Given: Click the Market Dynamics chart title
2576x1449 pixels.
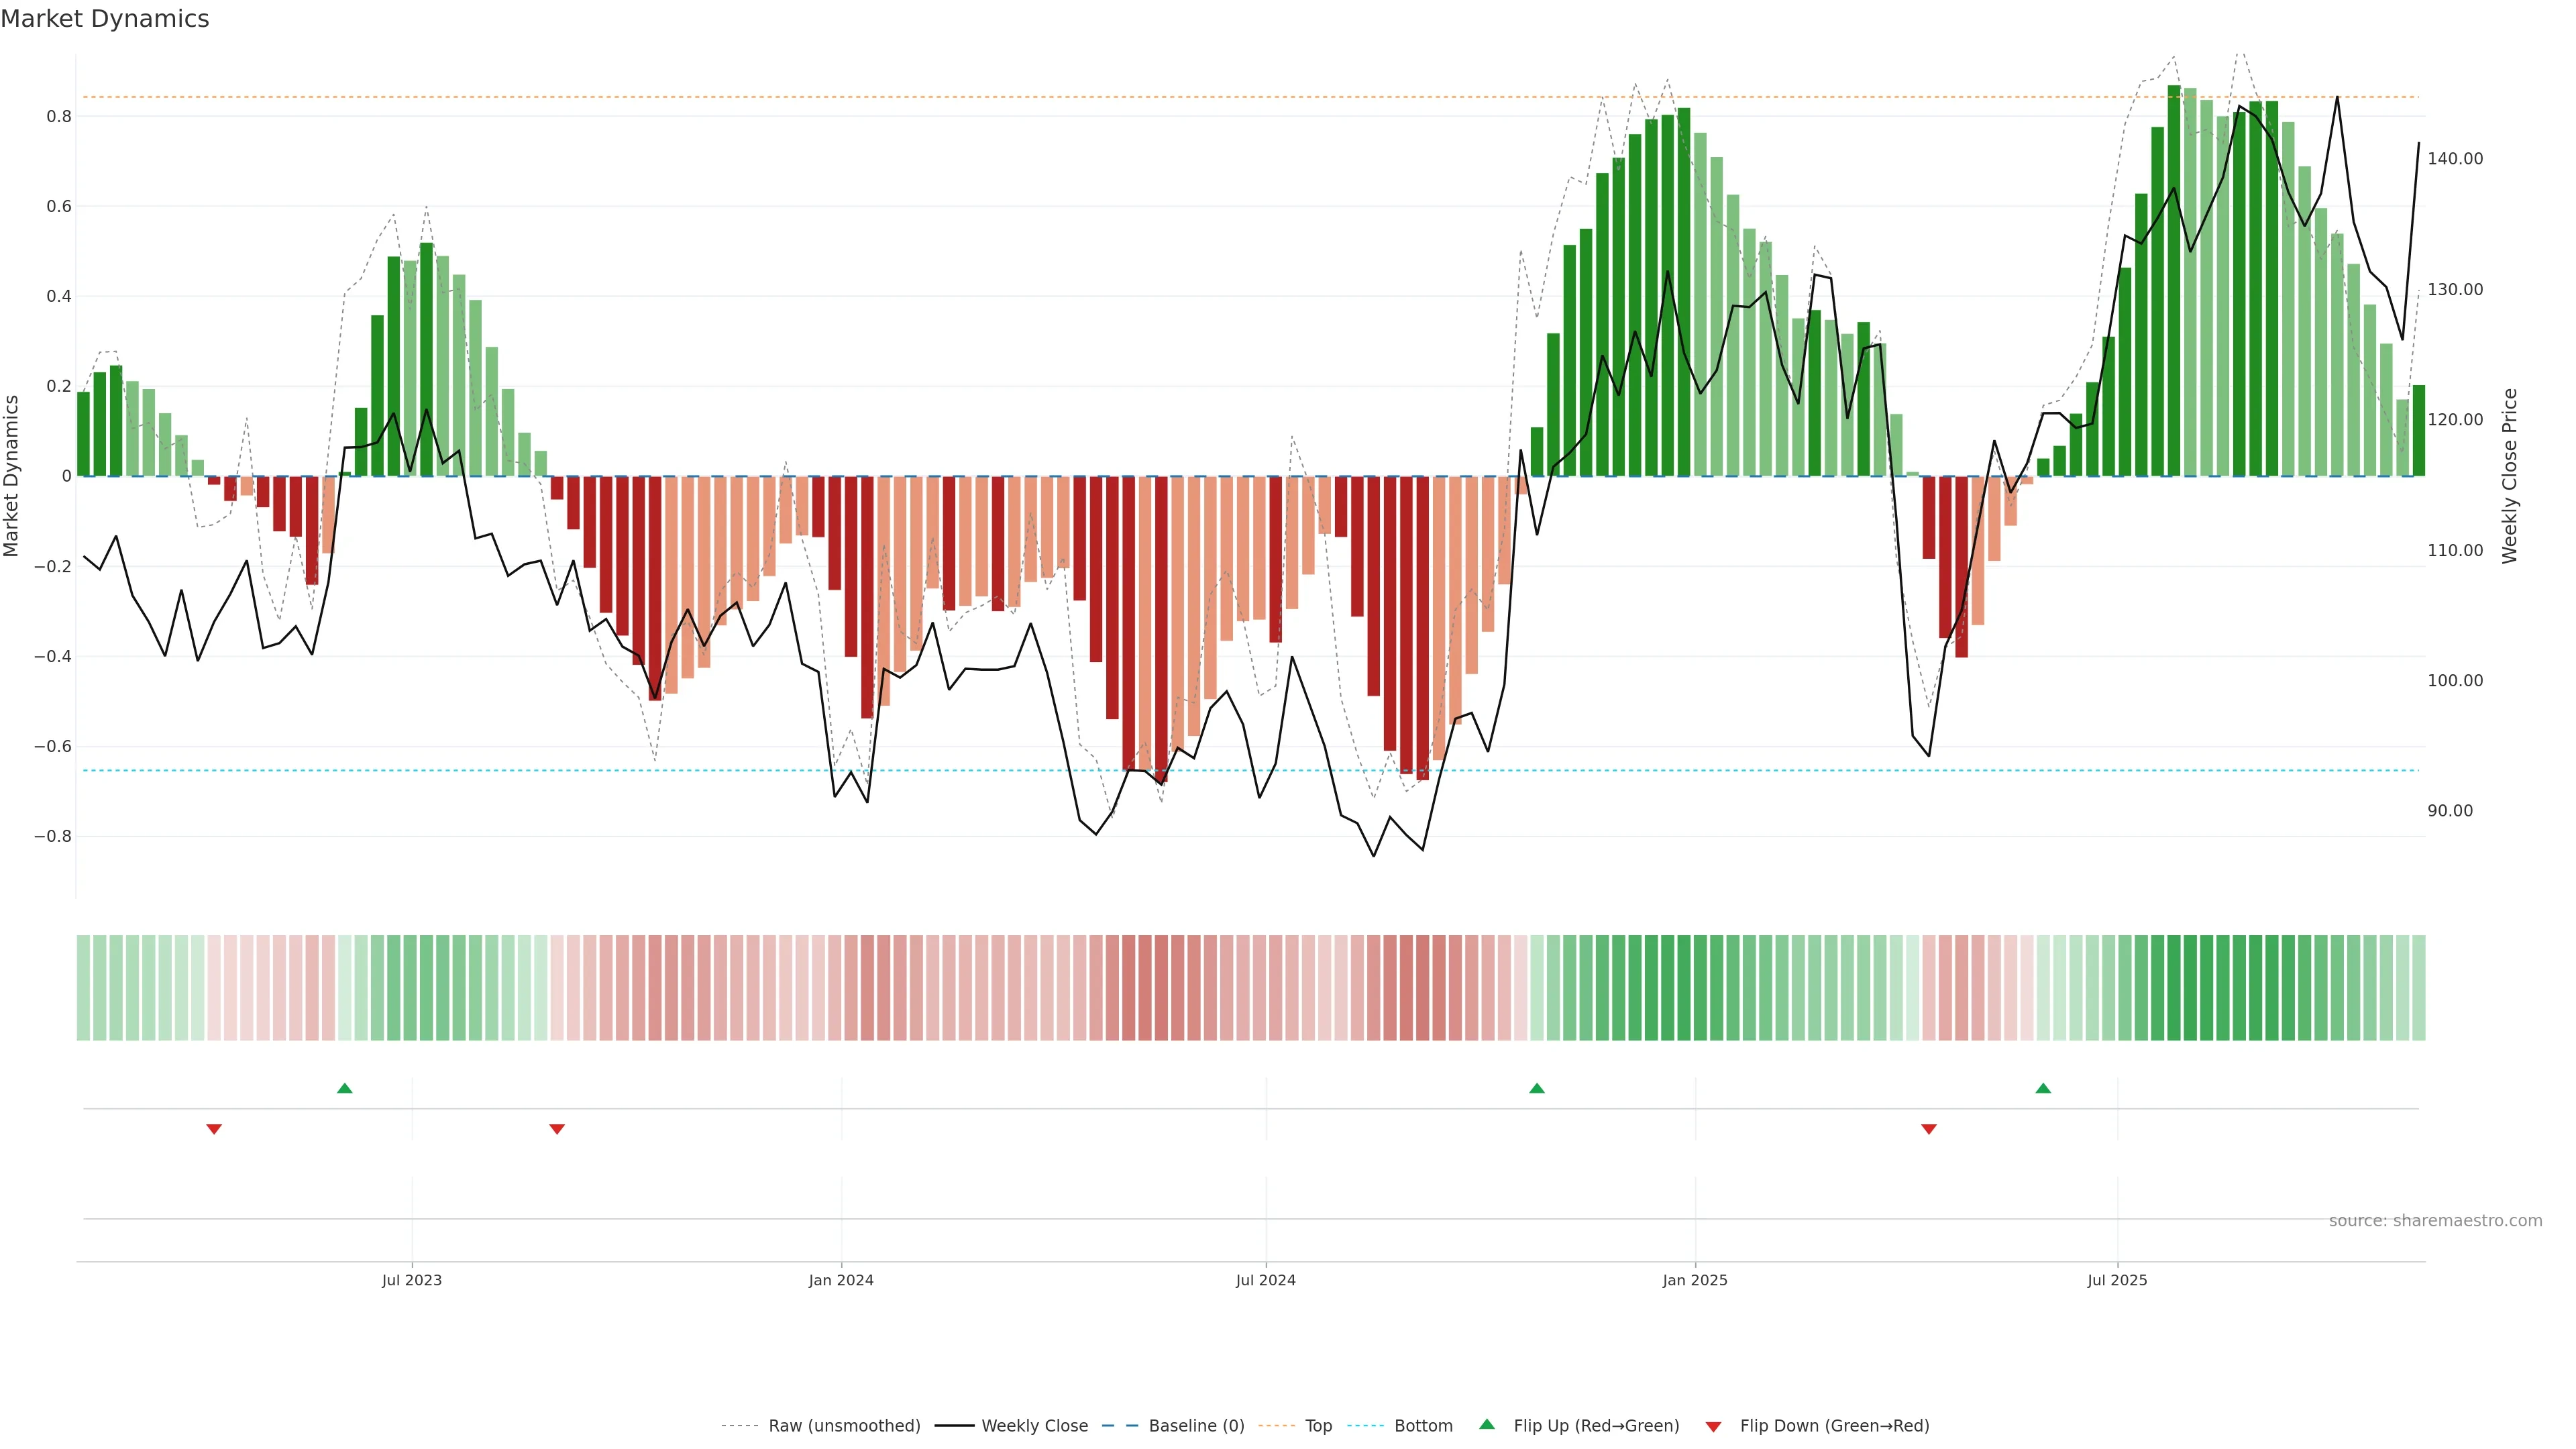Looking at the screenshot, I should click(105, 19).
